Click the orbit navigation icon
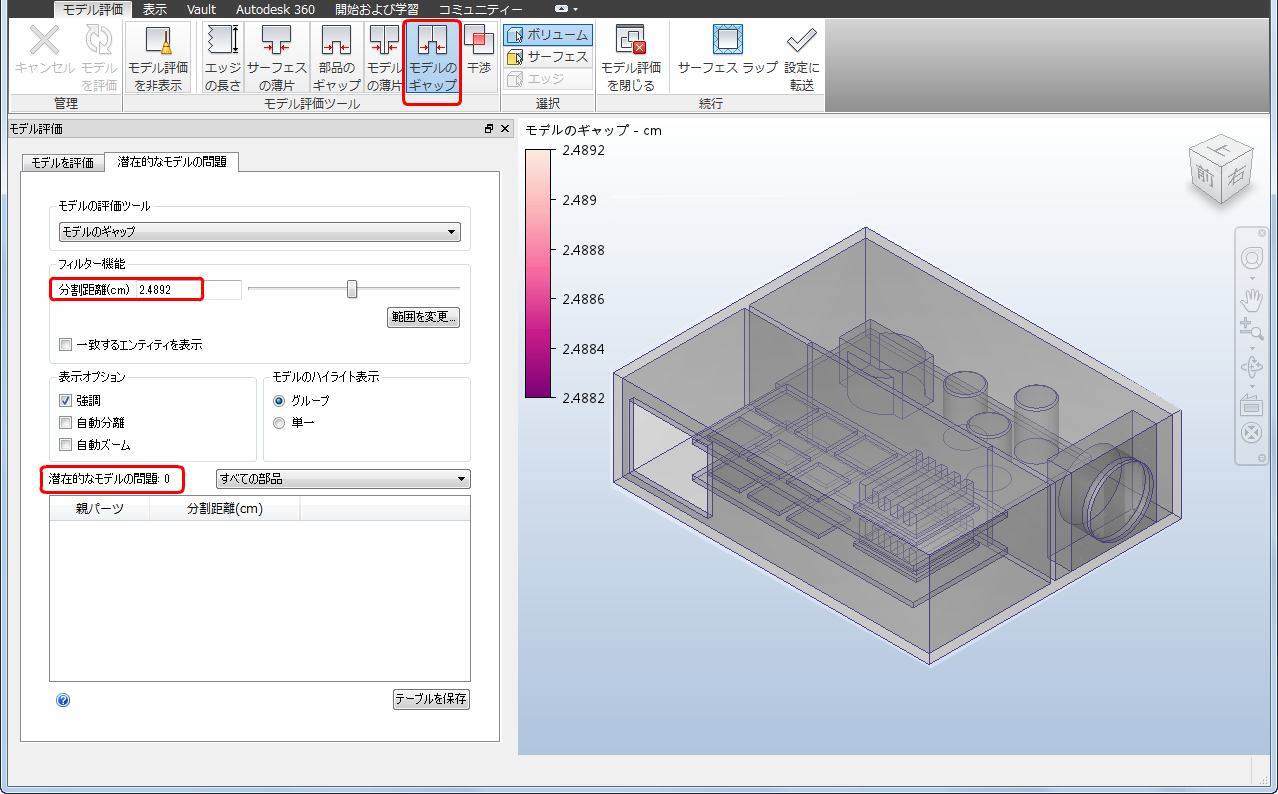Viewport: 1278px width, 794px height. [1251, 367]
